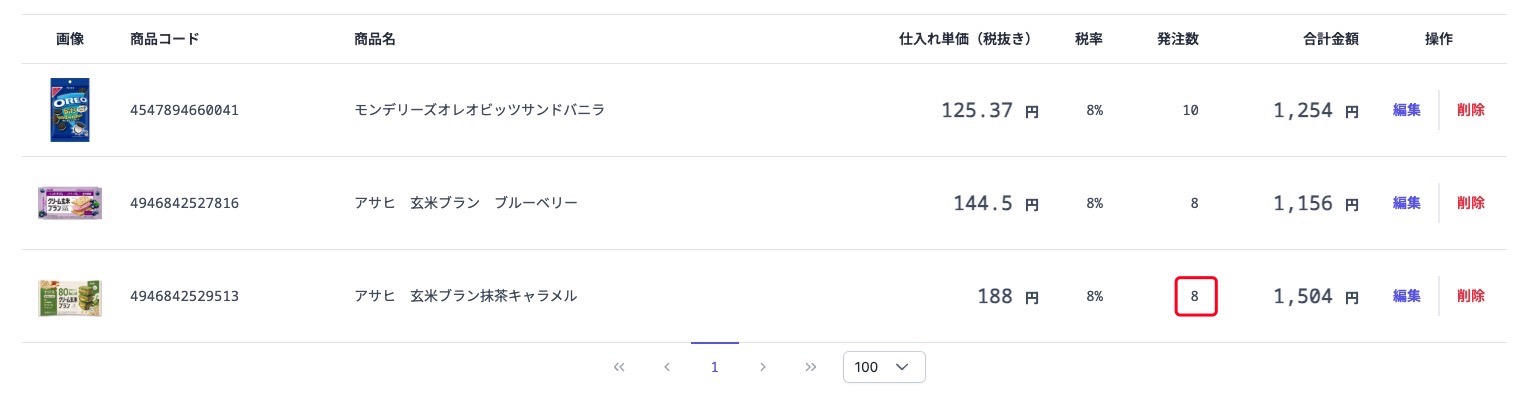Go to the first page arrow
The width and height of the screenshot is (1528, 407).
(619, 367)
